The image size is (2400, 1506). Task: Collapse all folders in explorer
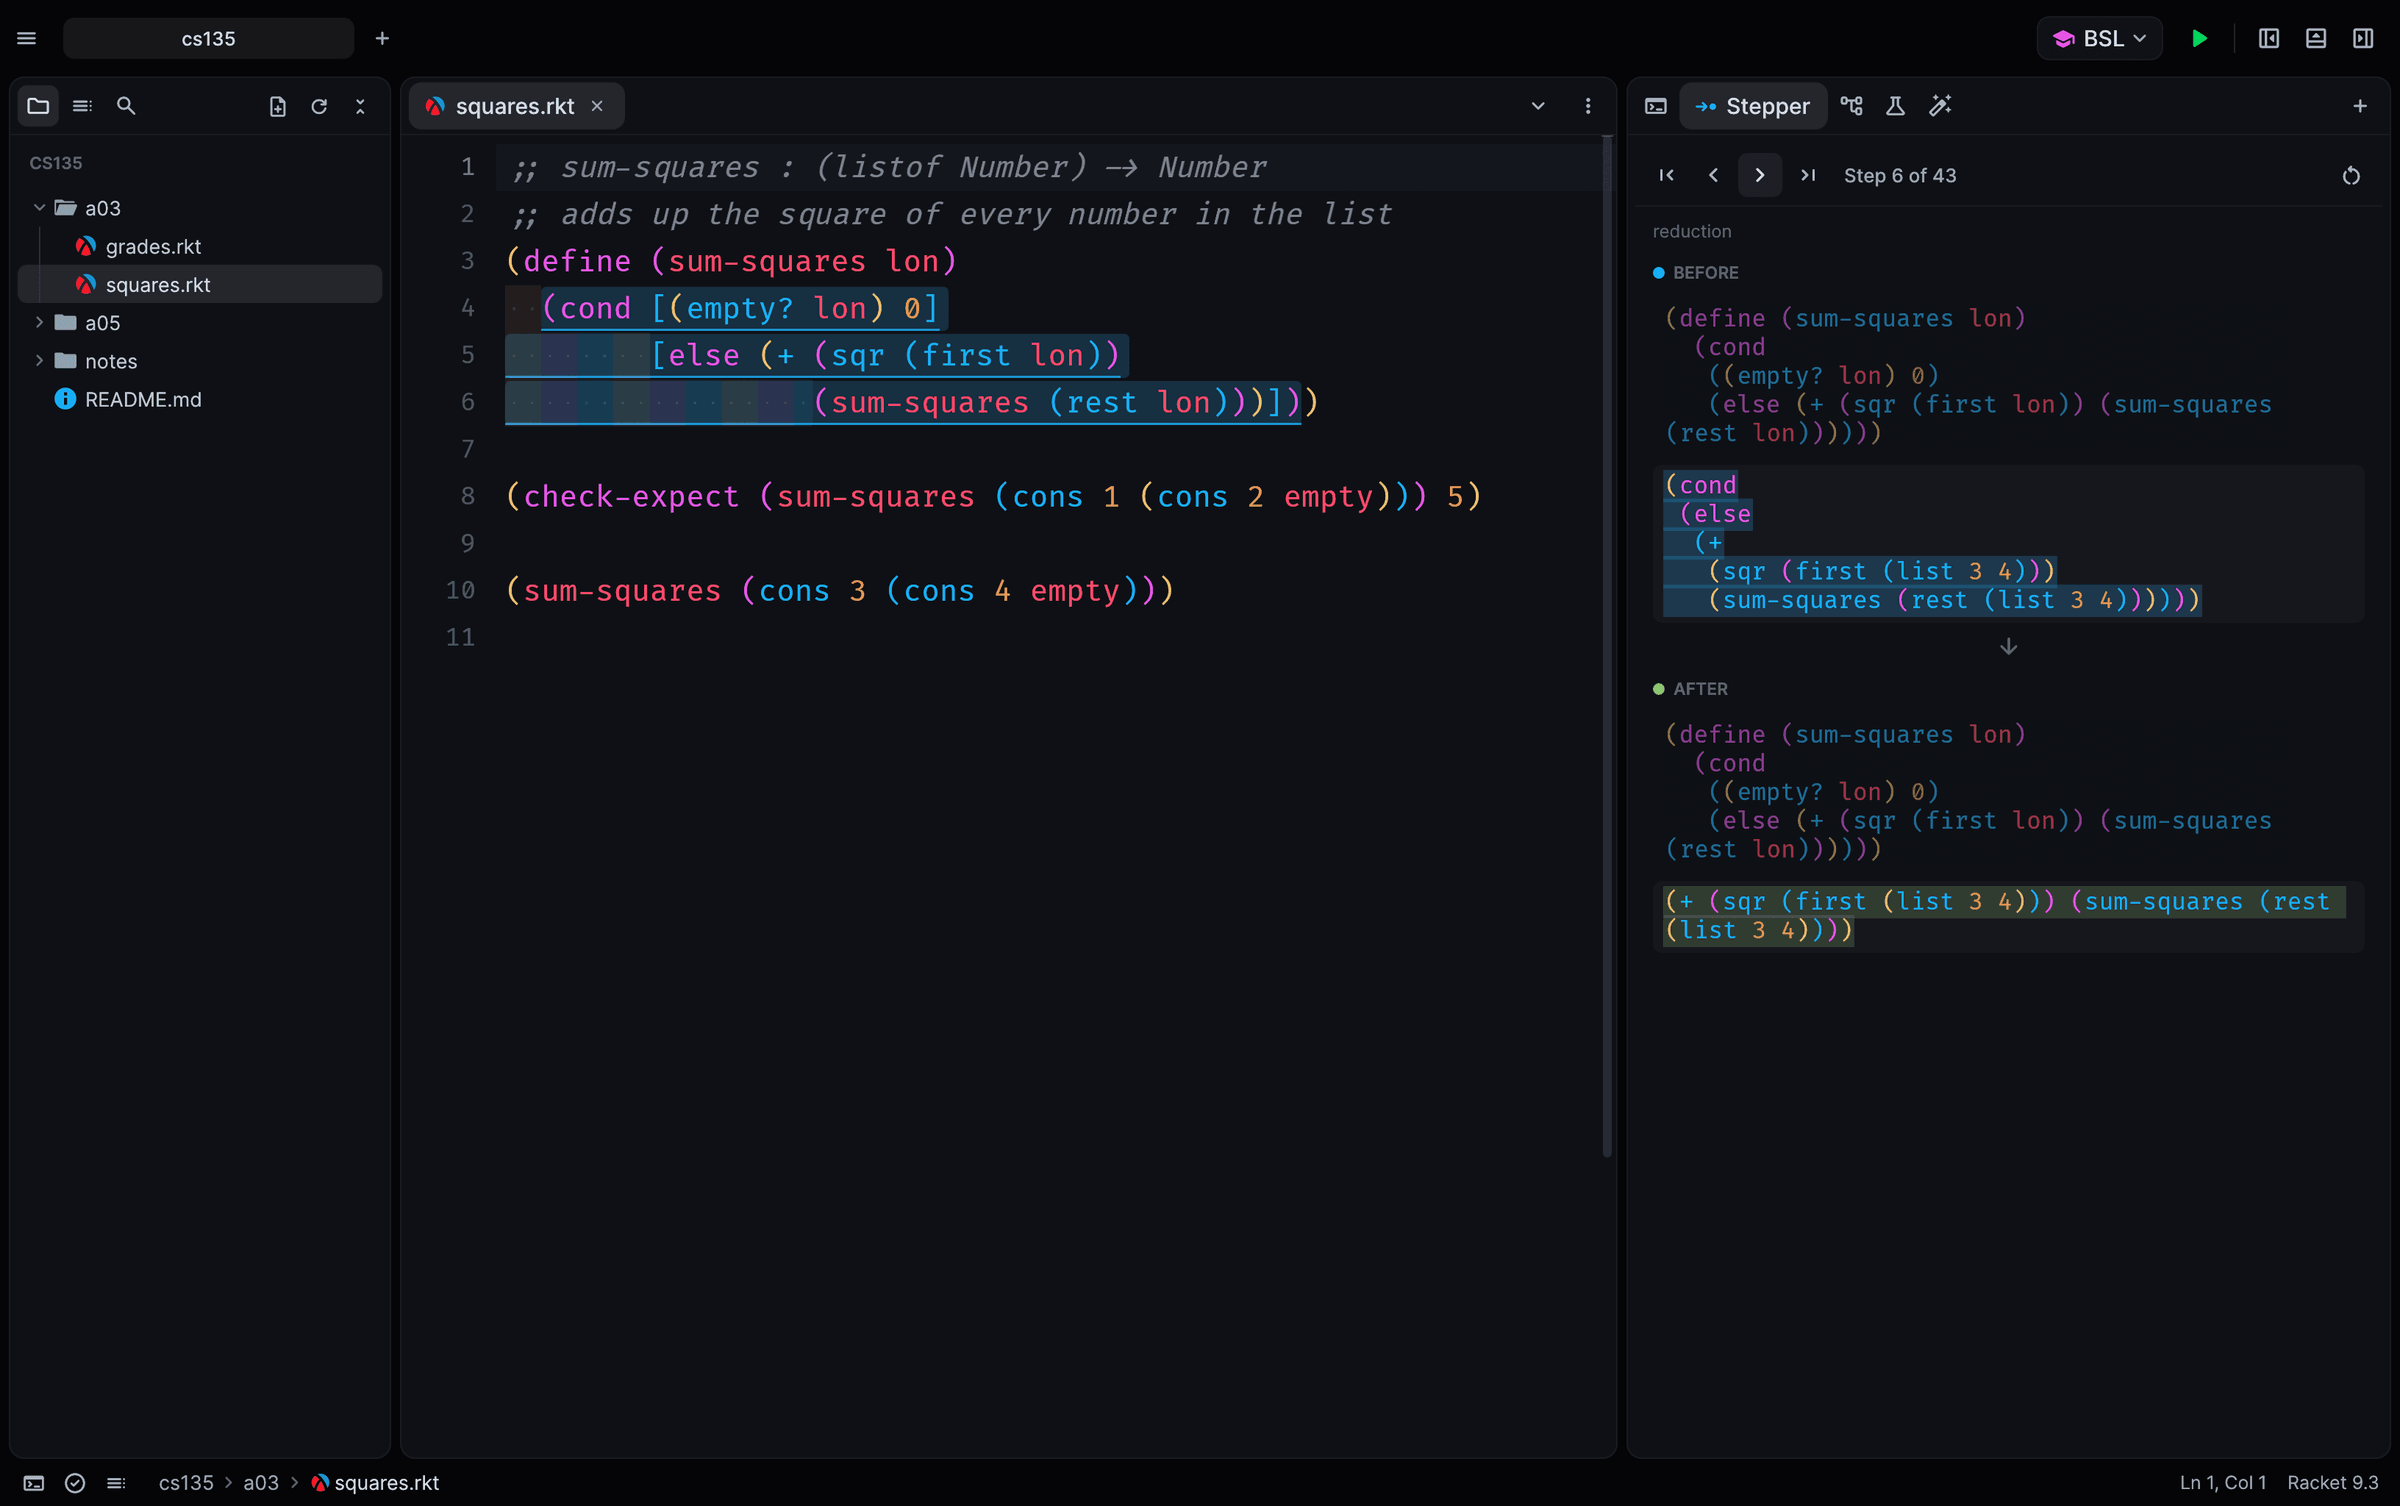(360, 106)
